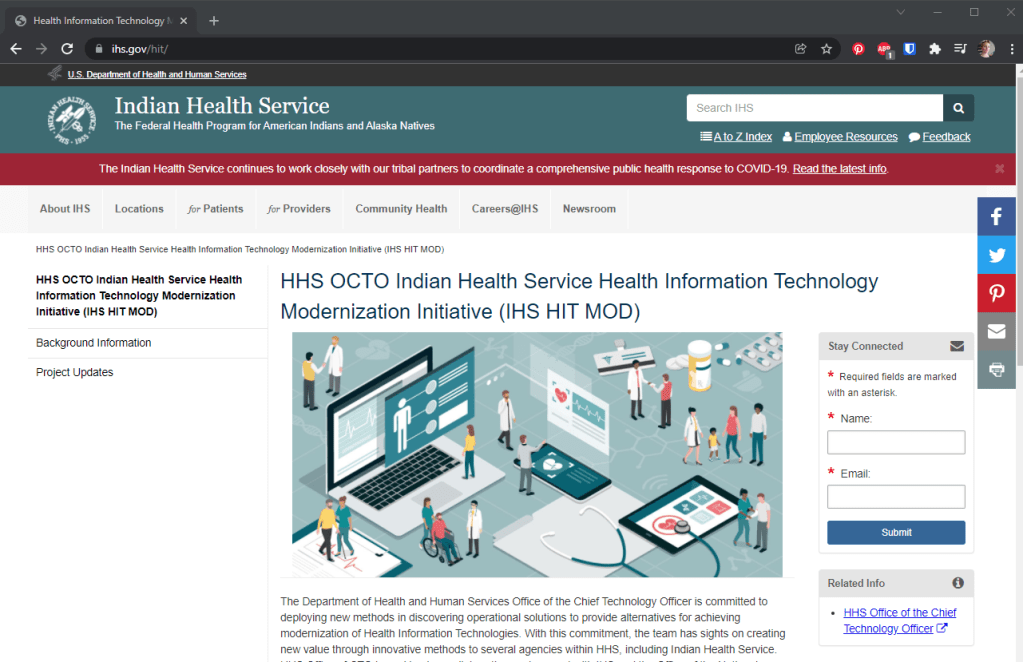Select the Newsroom navigation item
Screen dimensions: 1023x662
589,209
